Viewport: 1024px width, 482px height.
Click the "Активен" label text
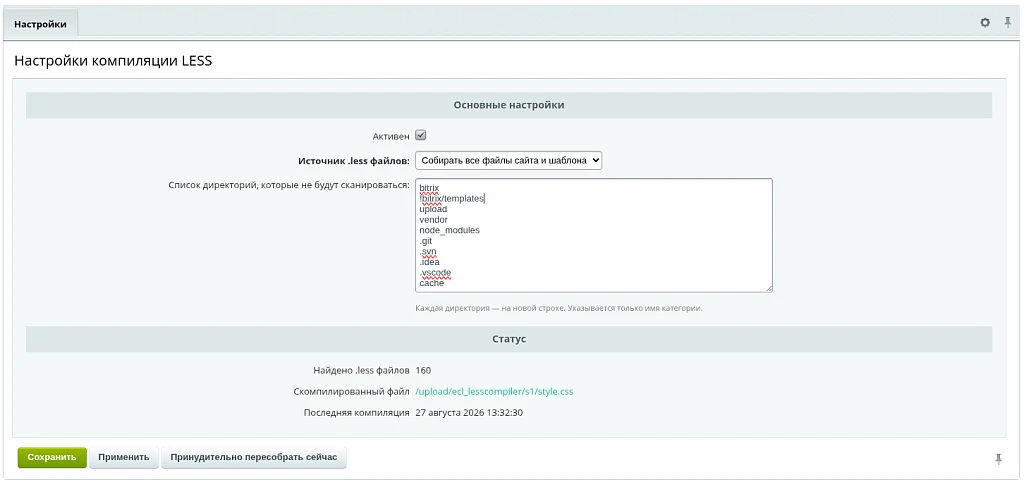[x=391, y=137]
